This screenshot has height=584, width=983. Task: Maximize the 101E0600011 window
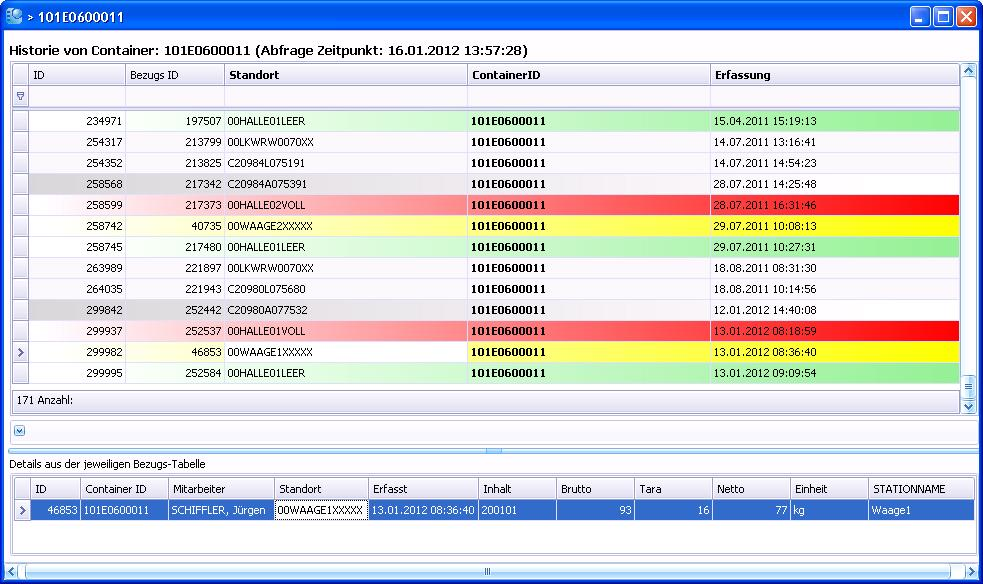[x=943, y=17]
